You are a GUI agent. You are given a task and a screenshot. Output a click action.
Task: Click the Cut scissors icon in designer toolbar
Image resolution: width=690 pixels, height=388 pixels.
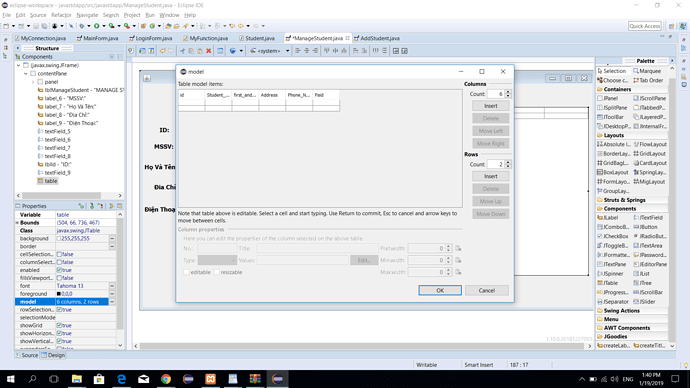coord(182,51)
